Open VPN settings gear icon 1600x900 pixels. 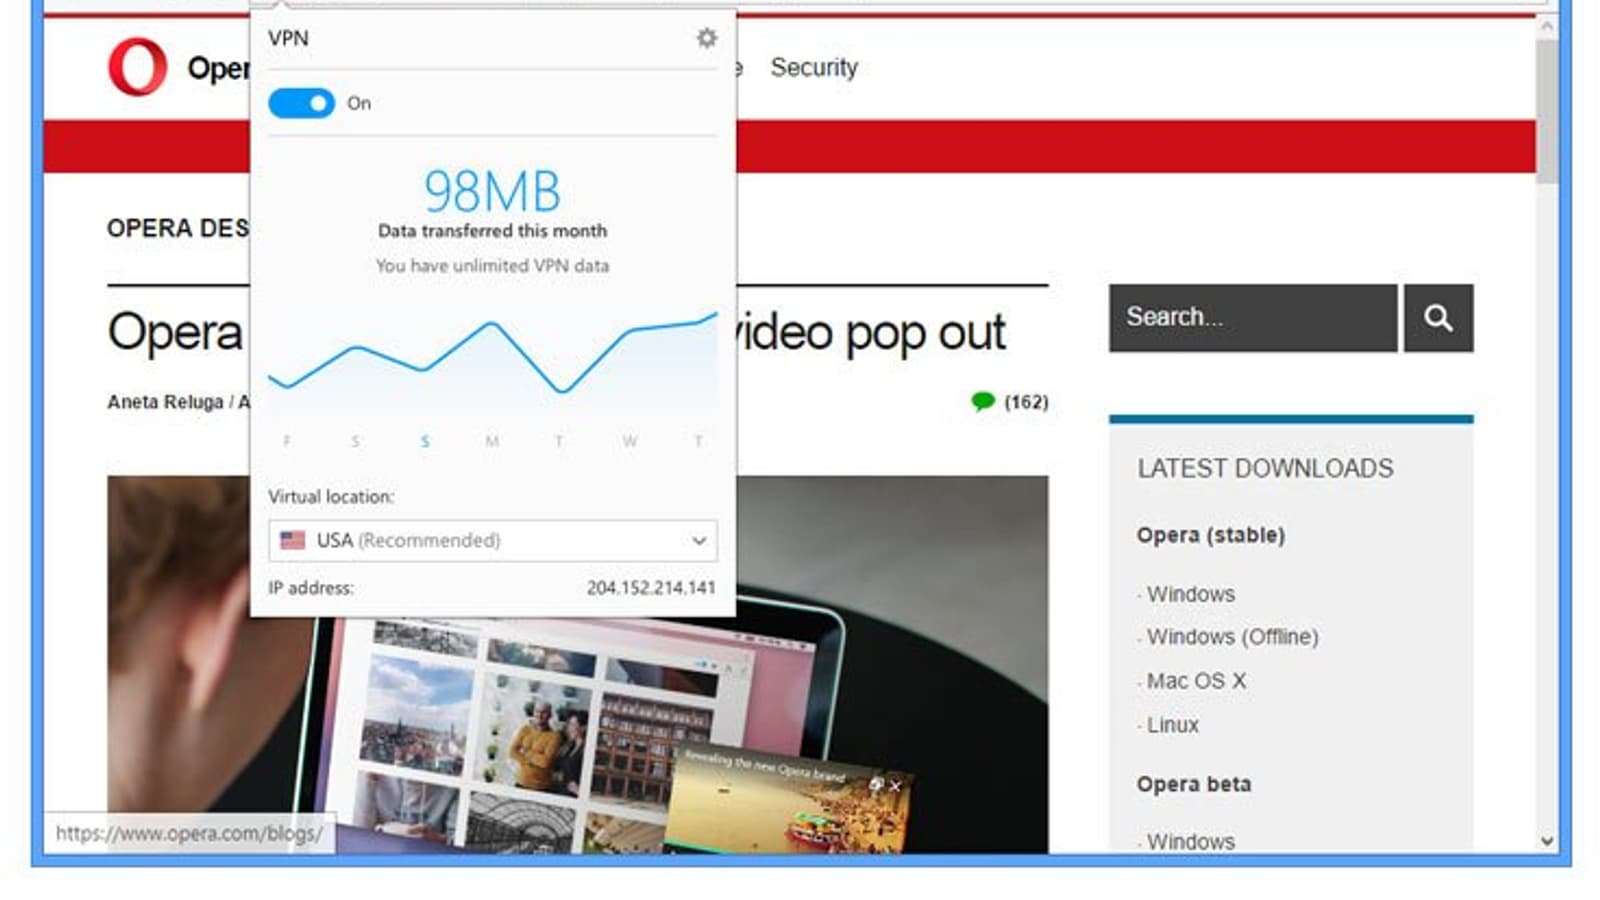[x=707, y=38]
